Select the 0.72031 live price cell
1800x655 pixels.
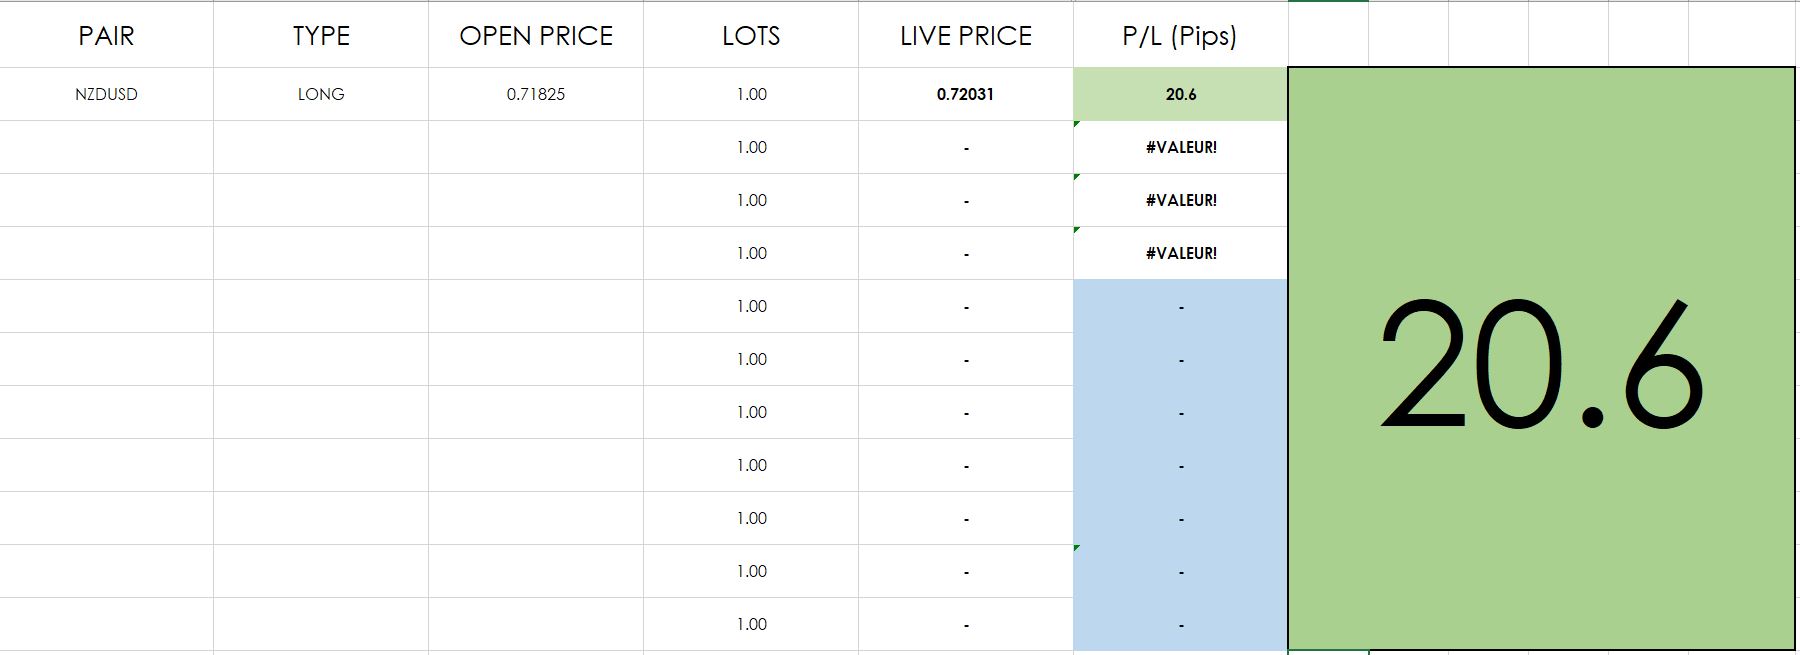tap(966, 94)
